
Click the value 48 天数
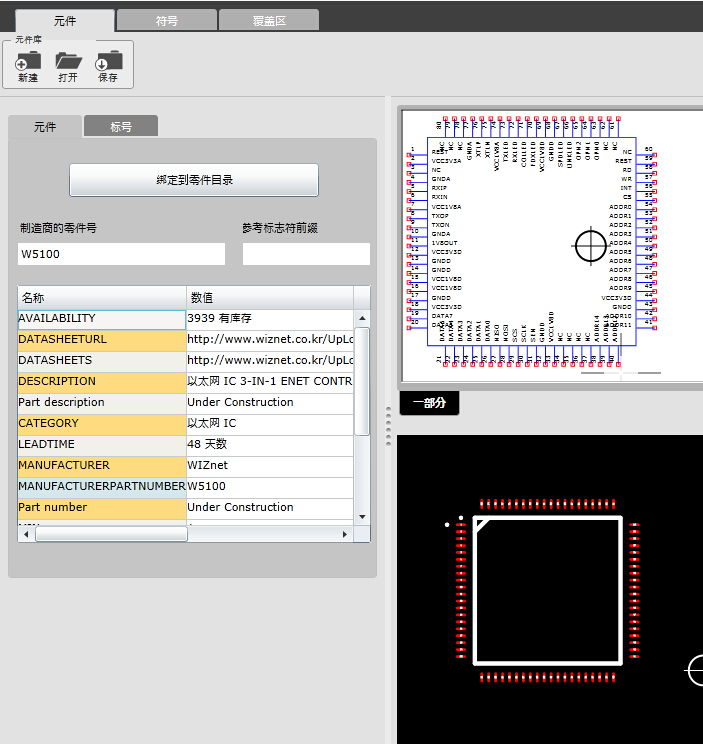point(270,445)
